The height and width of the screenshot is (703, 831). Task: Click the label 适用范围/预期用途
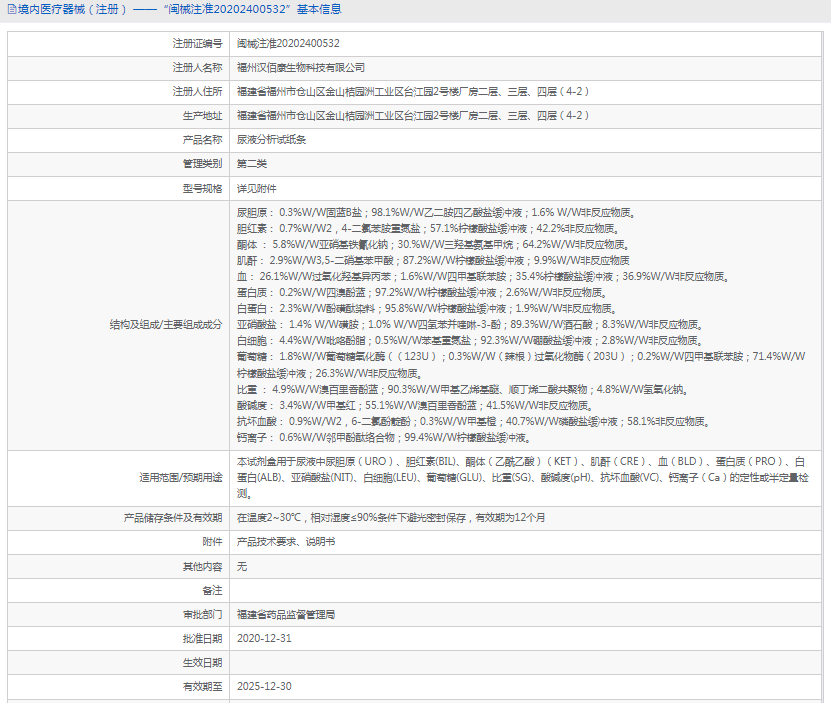(181, 478)
